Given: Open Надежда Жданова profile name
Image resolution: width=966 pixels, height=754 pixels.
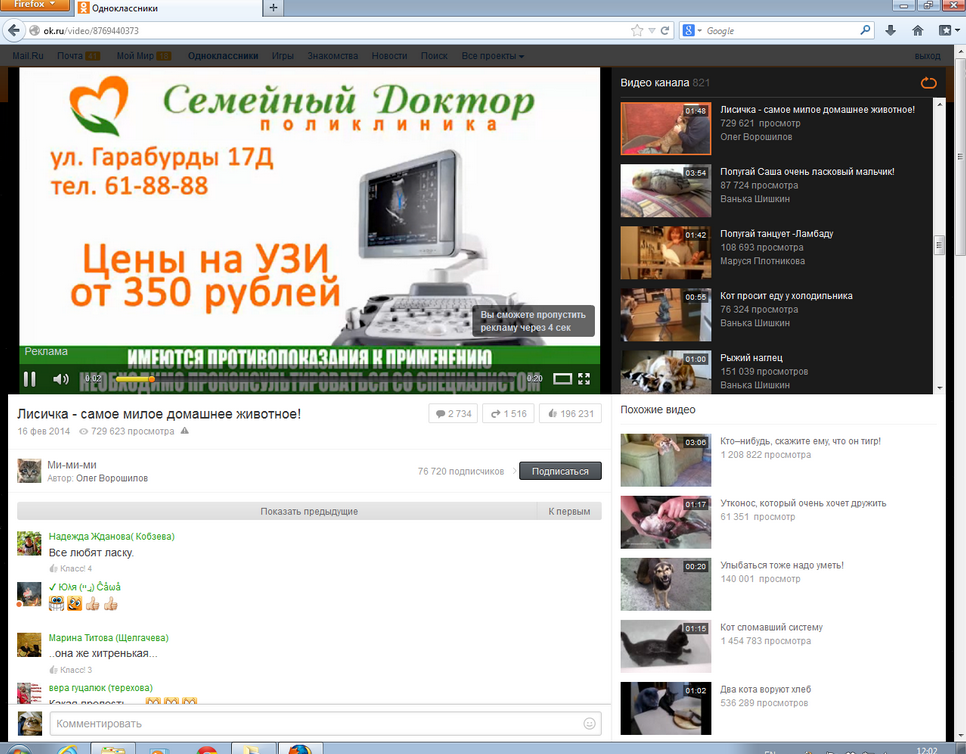Looking at the screenshot, I should (112, 537).
